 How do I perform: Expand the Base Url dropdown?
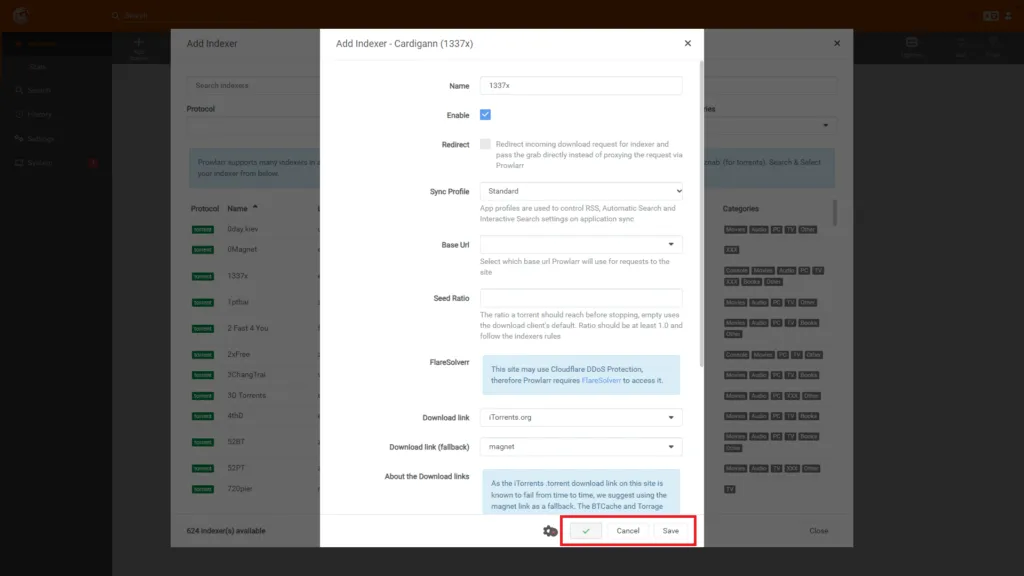pos(581,244)
